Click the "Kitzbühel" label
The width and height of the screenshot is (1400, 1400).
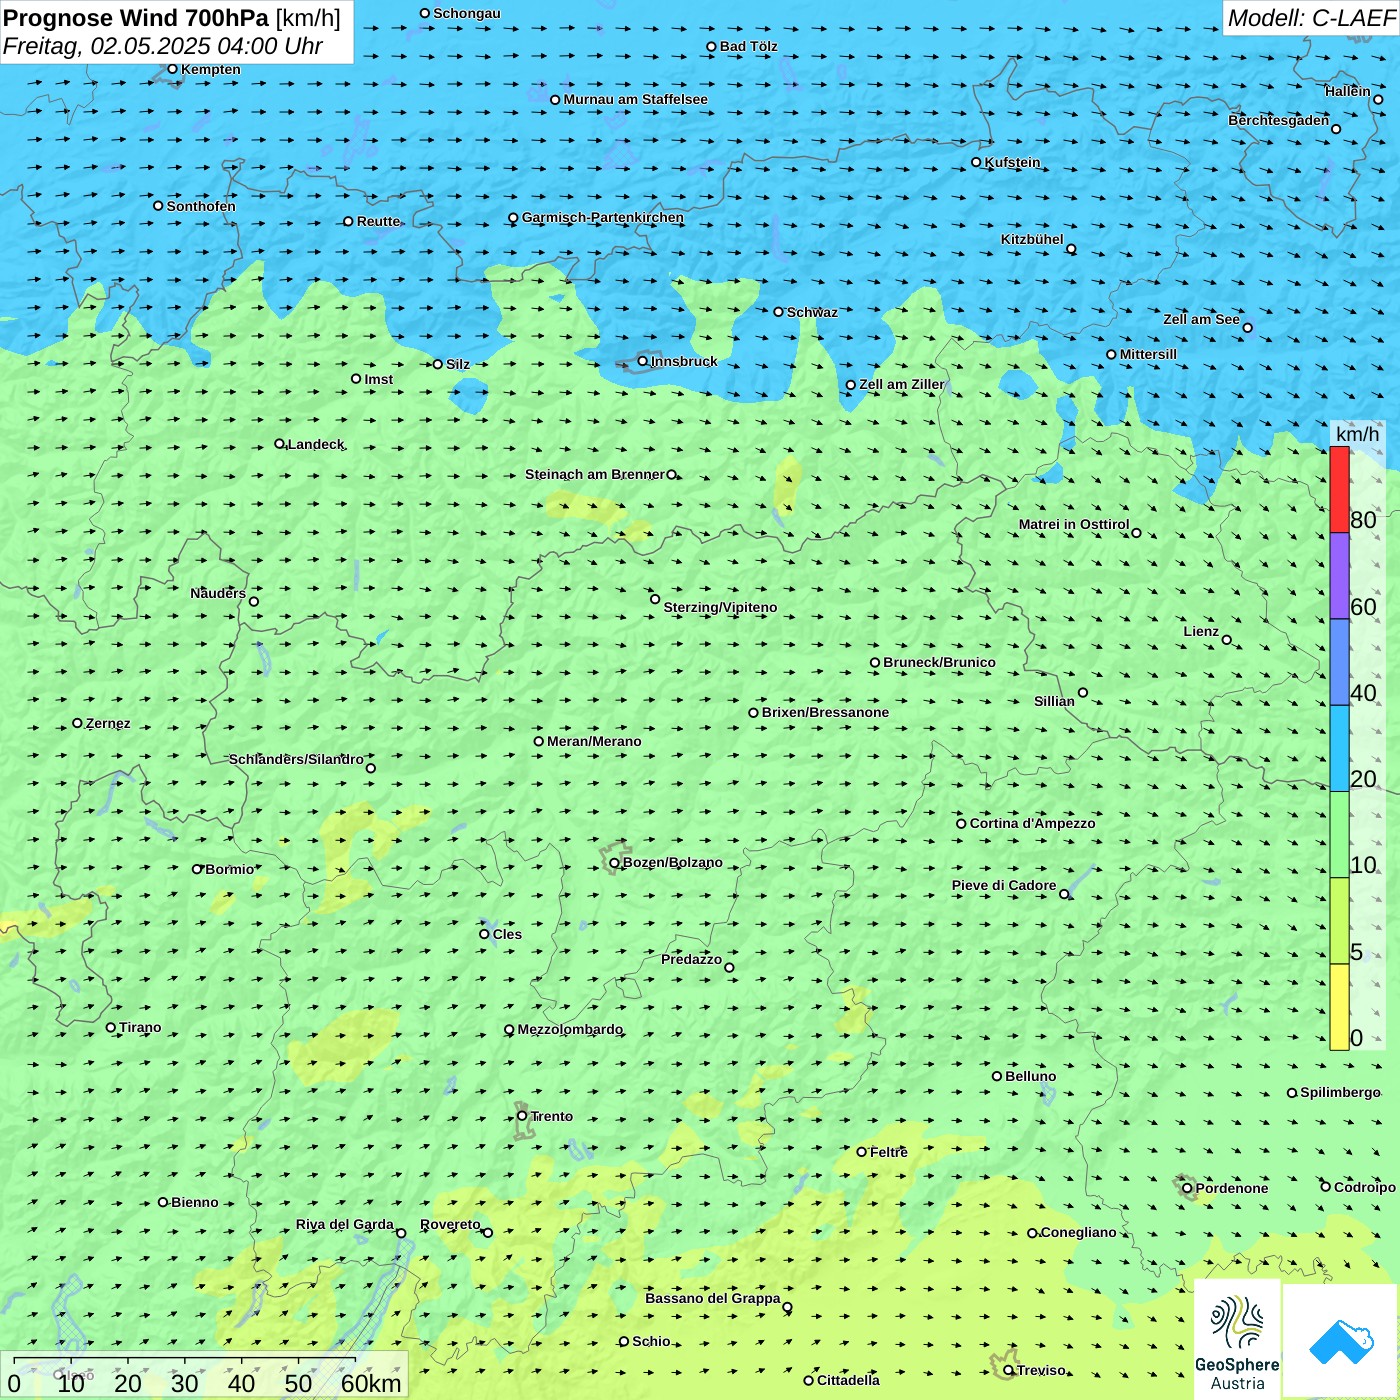tap(1032, 239)
